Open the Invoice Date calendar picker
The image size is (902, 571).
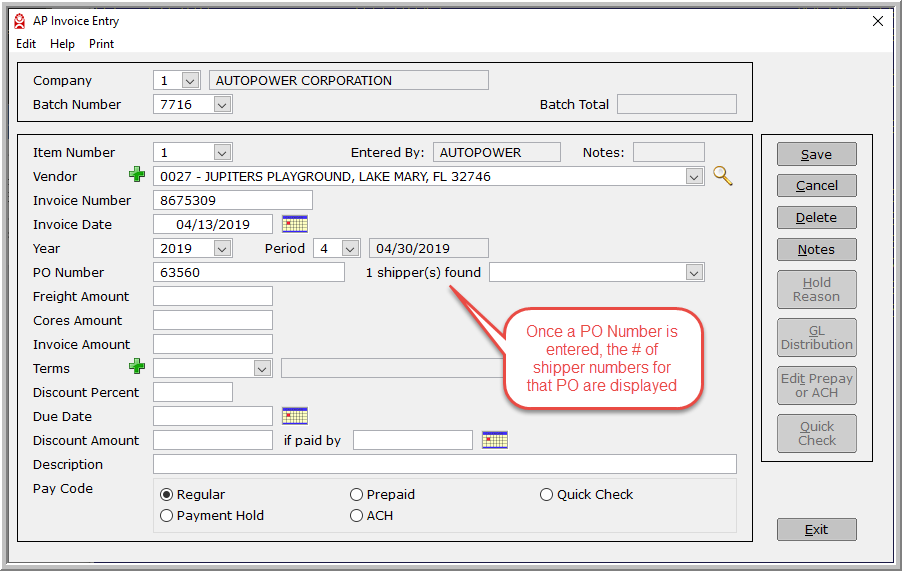[295, 224]
